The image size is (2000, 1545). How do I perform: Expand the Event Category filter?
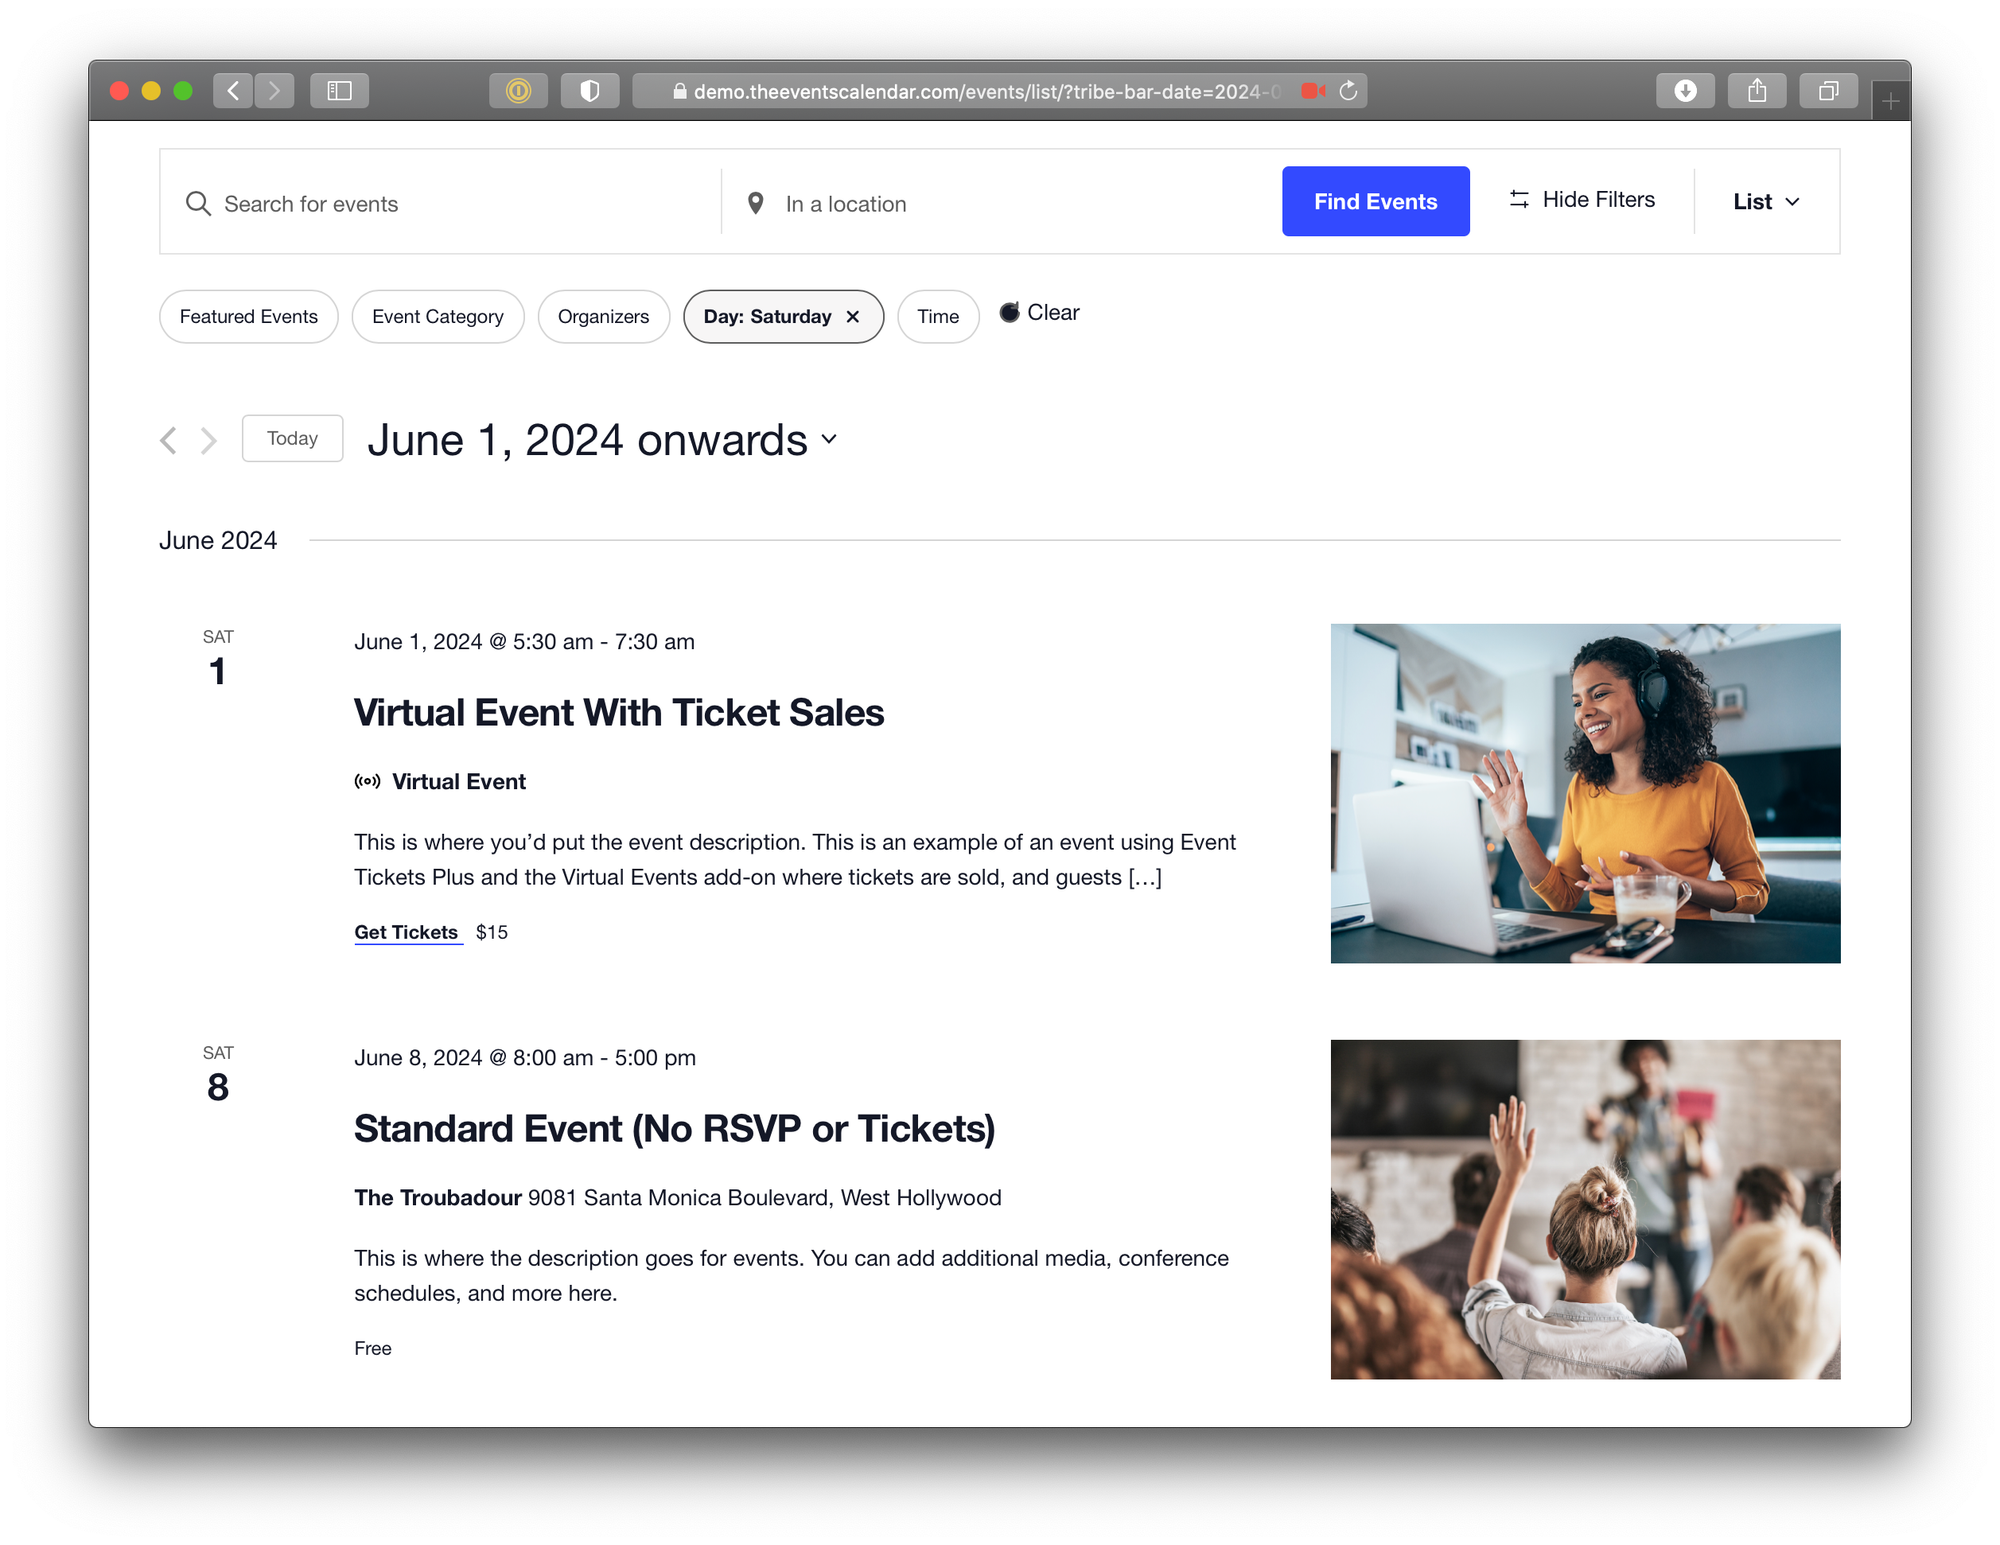[x=437, y=317]
